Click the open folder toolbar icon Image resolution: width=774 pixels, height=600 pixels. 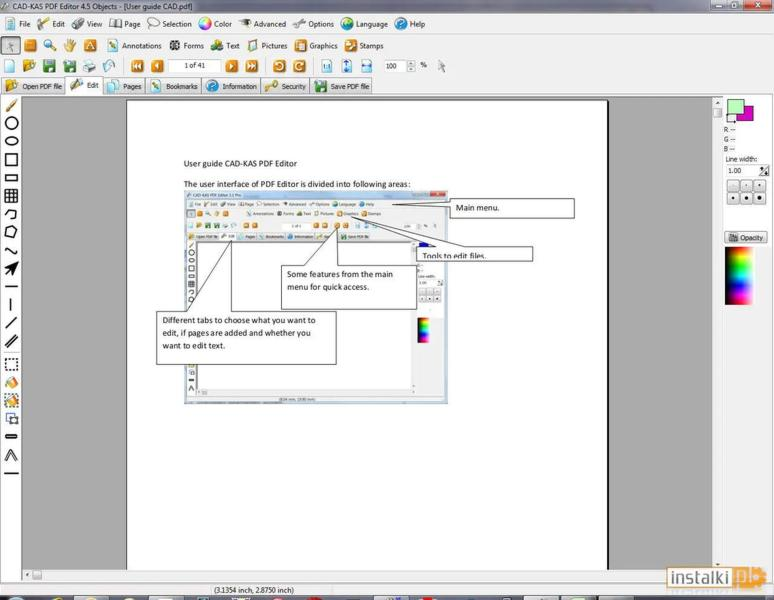click(29, 66)
